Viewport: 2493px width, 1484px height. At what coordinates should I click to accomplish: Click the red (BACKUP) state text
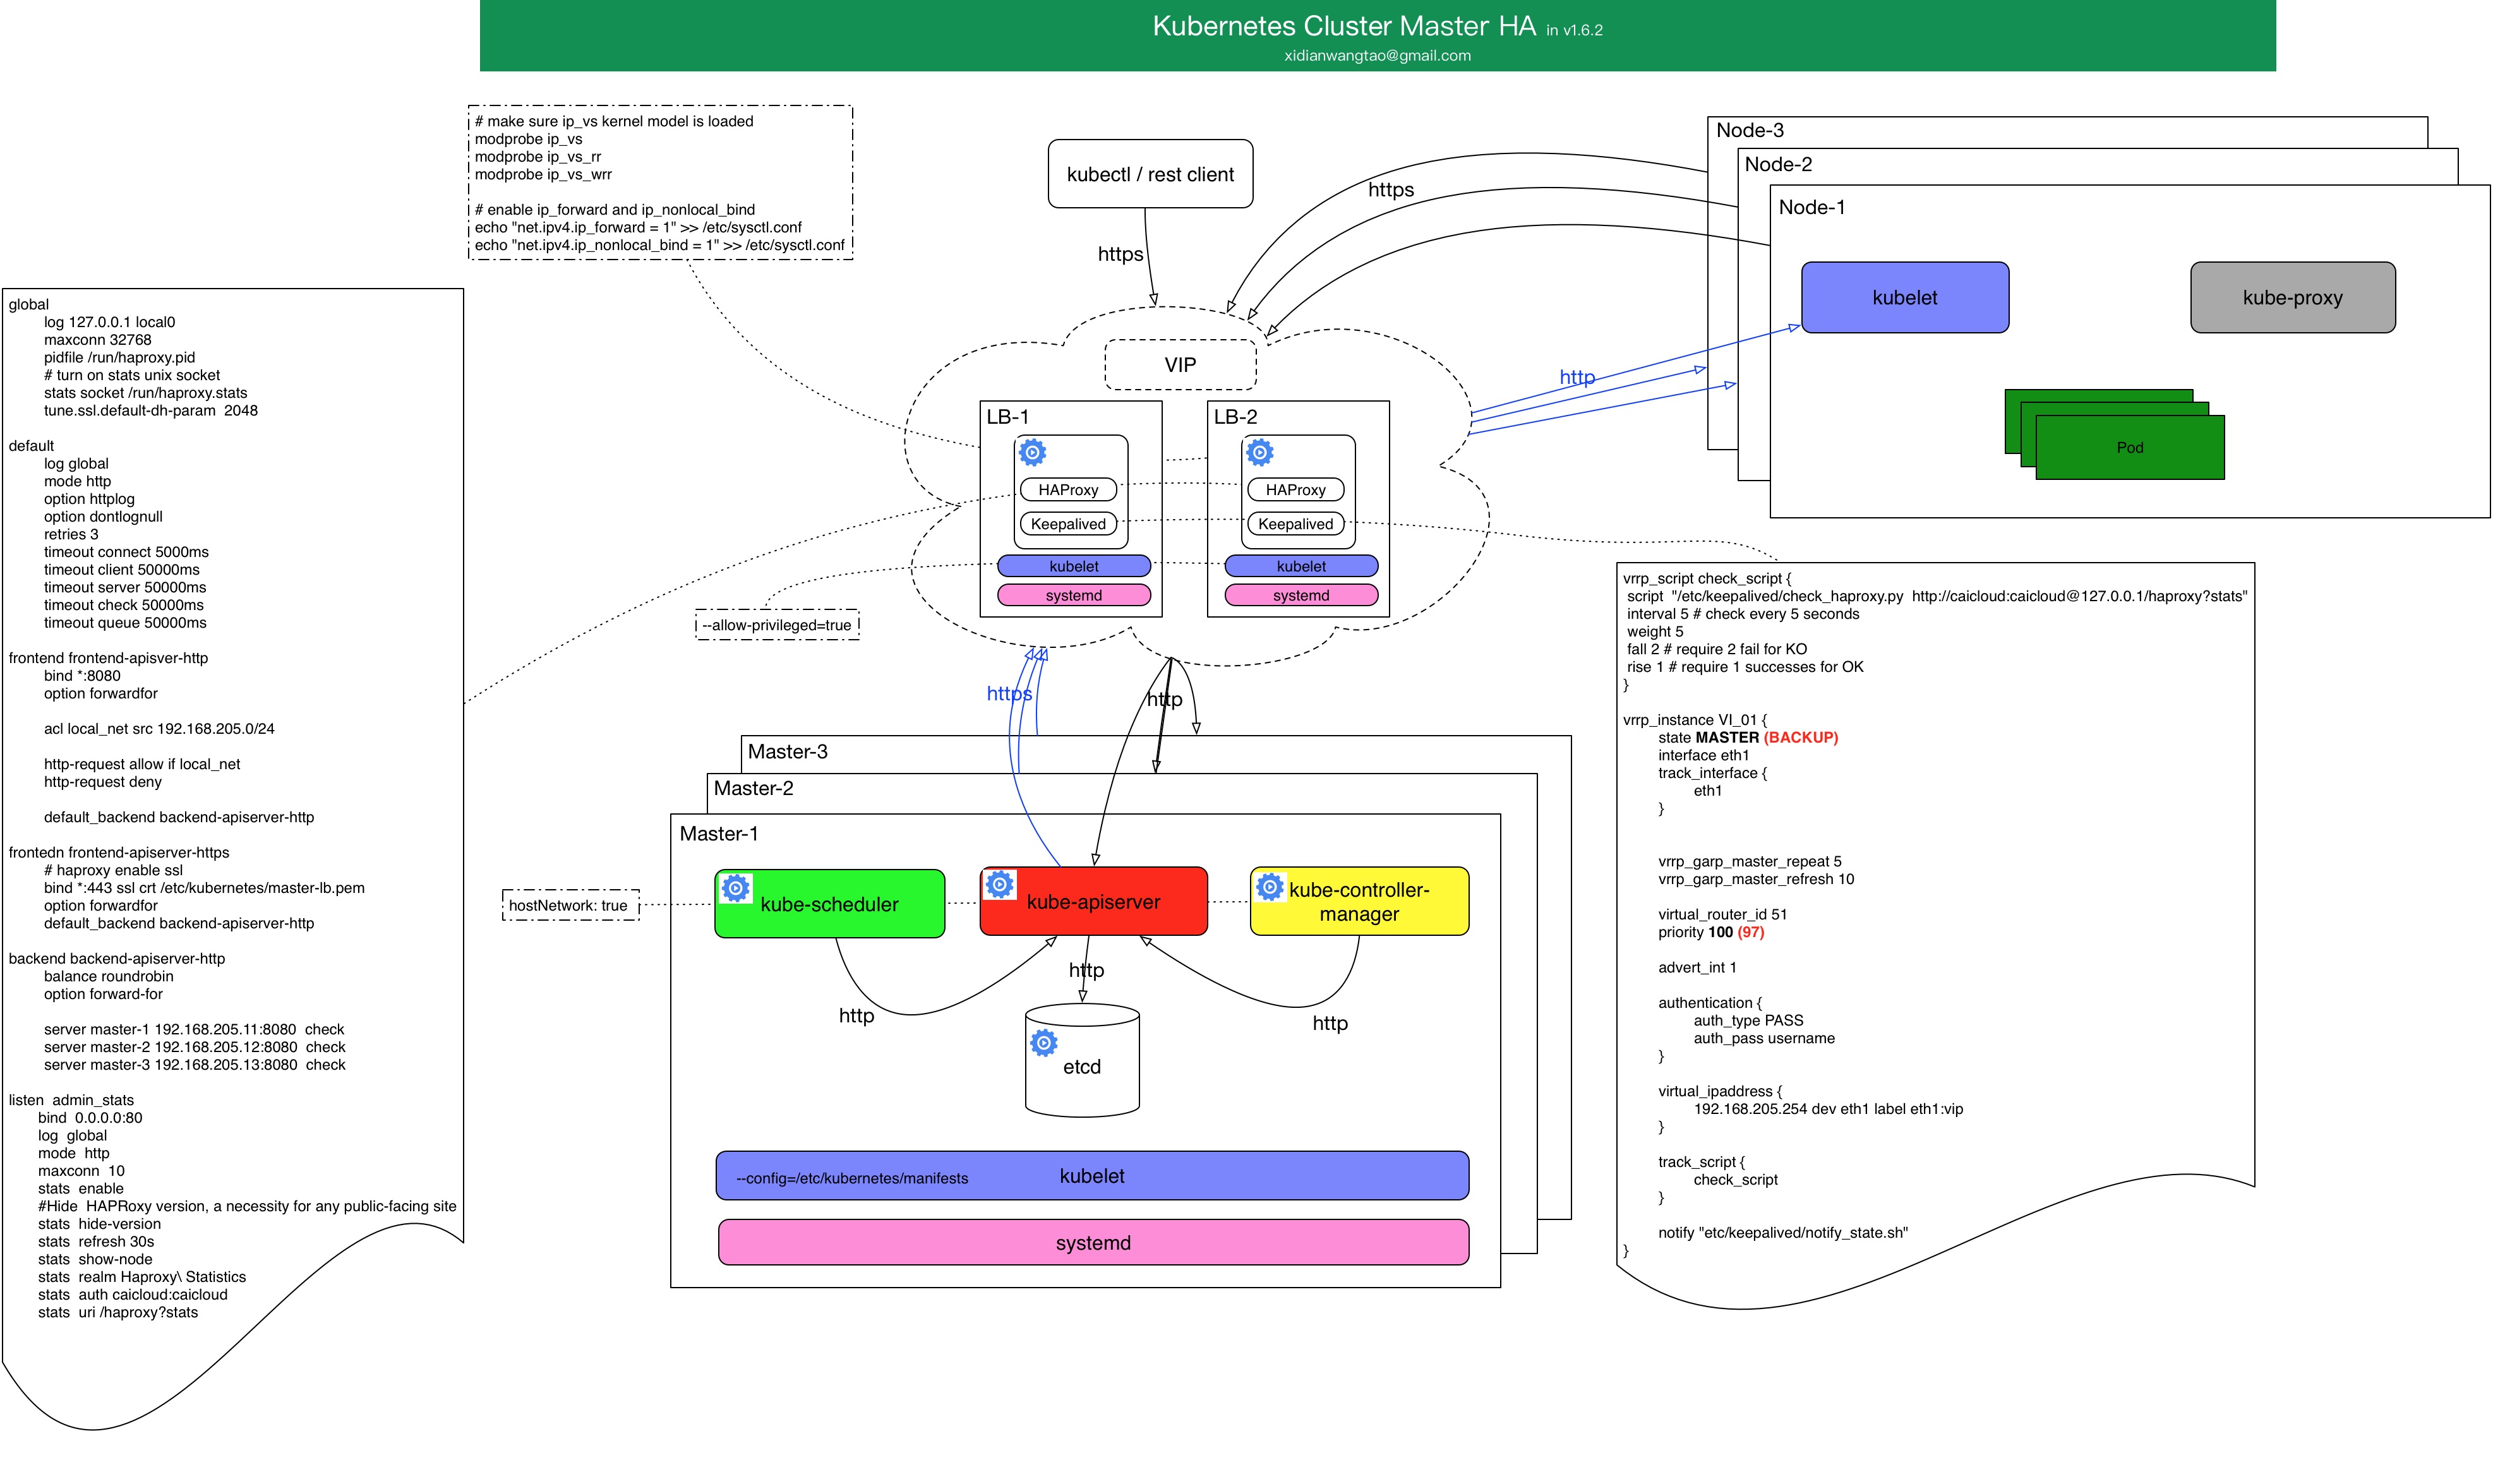pyautogui.click(x=1801, y=737)
